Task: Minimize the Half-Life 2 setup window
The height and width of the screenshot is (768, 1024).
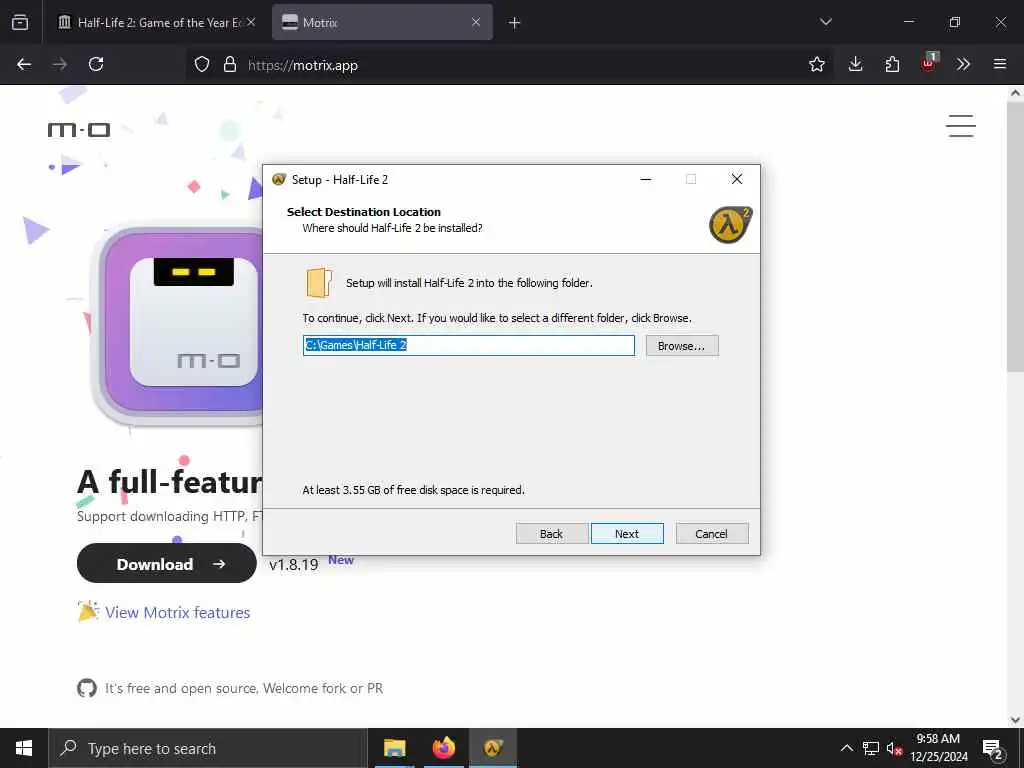Action: pos(646,179)
